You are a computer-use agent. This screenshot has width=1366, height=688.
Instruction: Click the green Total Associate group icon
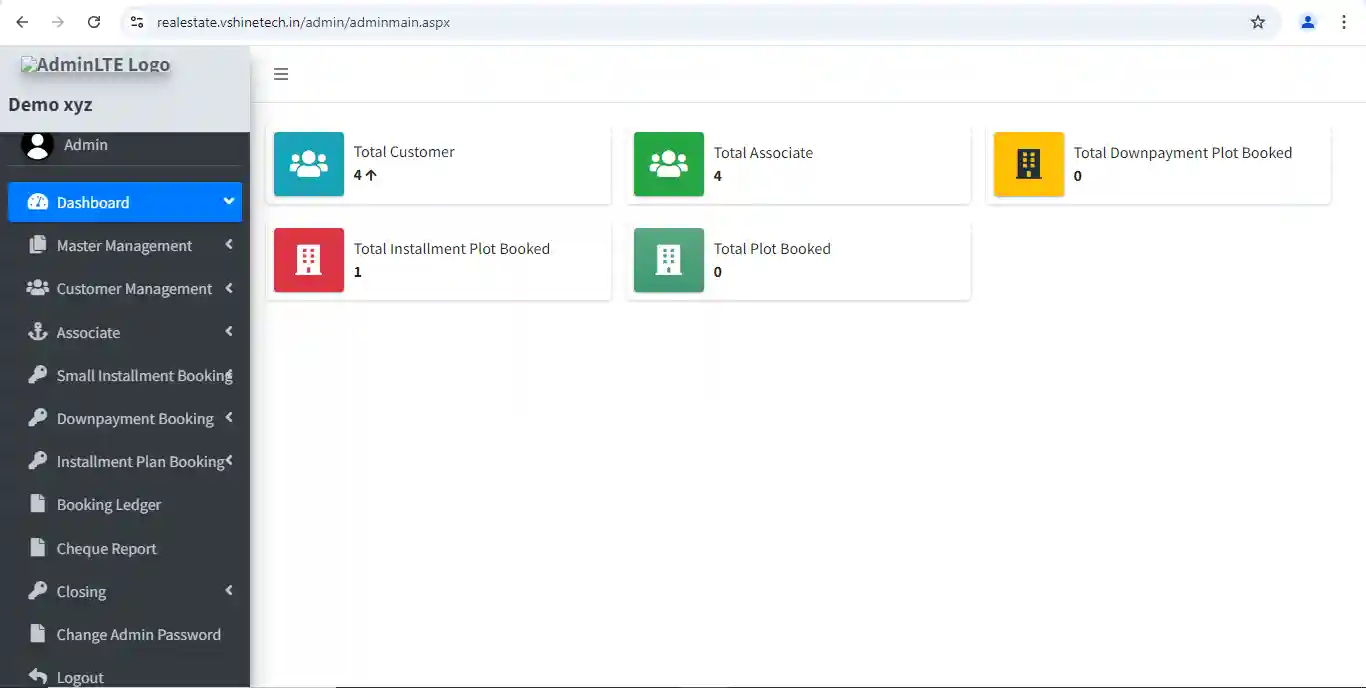click(668, 164)
